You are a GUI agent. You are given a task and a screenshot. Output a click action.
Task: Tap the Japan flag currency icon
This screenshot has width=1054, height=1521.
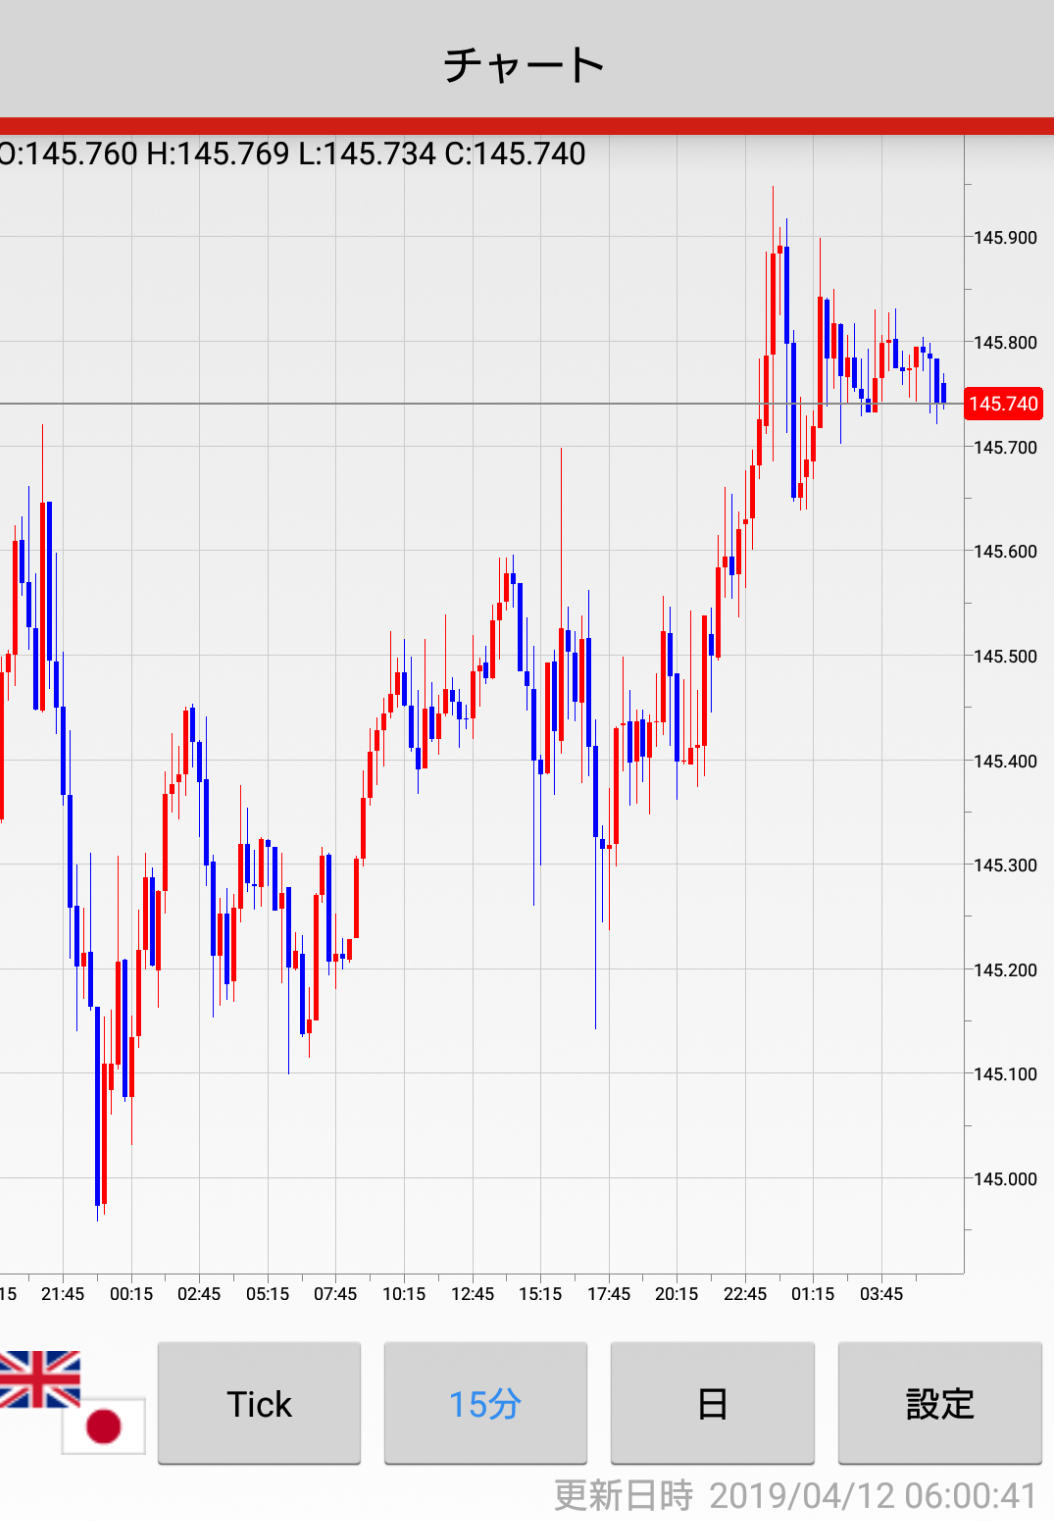(x=103, y=1425)
